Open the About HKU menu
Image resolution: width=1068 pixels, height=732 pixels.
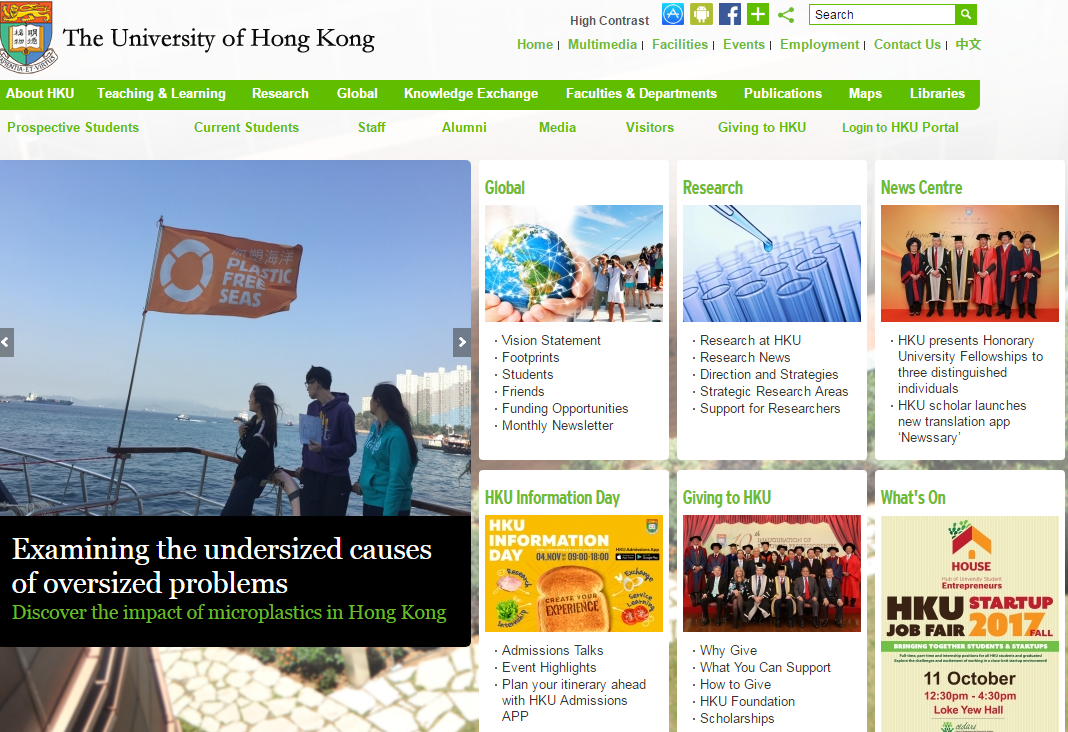pos(40,94)
